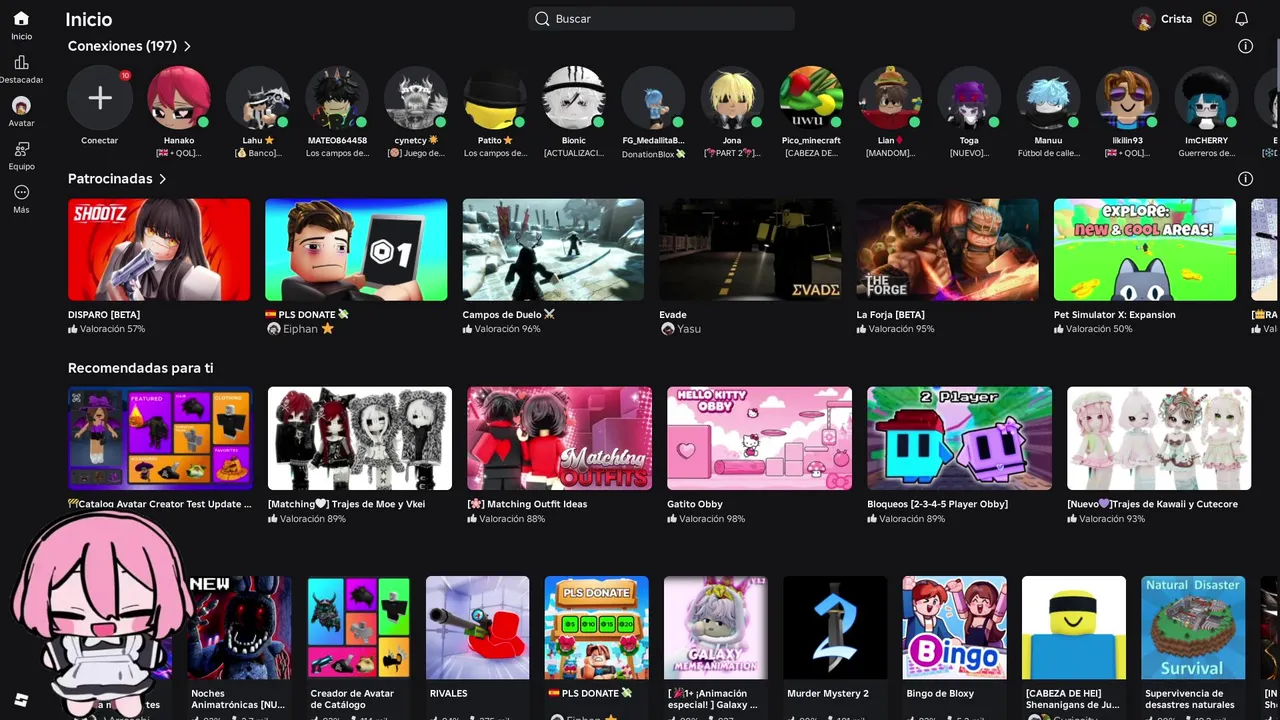Viewport: 1280px width, 720px height.
Task: Click the Yasu creator name
Action: pos(689,329)
